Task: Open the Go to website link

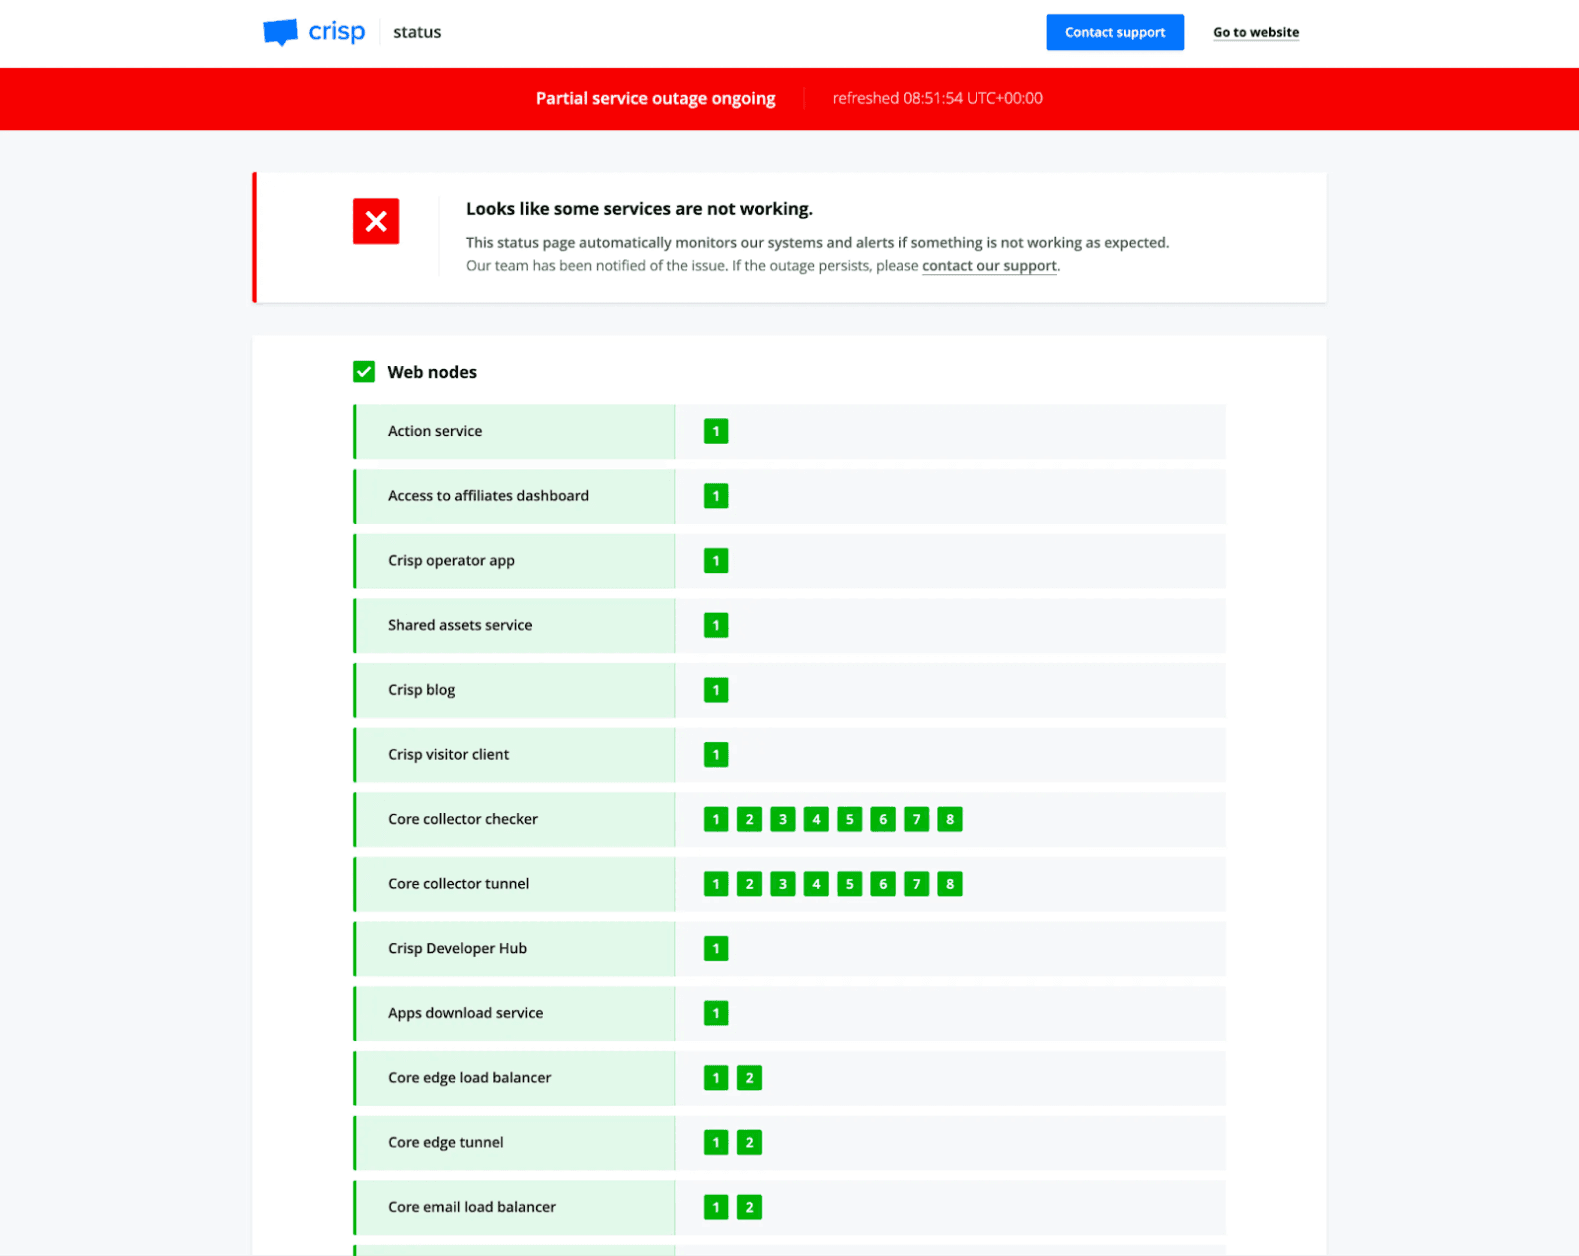Action: pyautogui.click(x=1256, y=32)
